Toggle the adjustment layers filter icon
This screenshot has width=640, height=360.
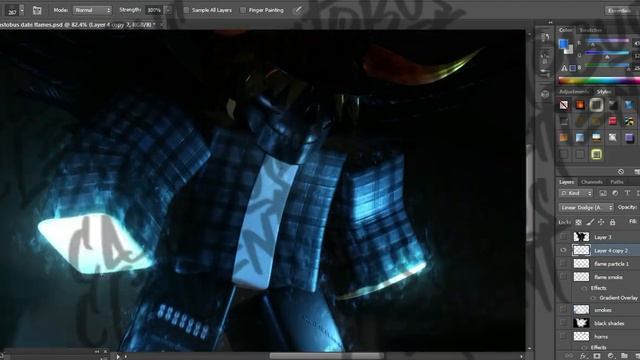pos(615,193)
